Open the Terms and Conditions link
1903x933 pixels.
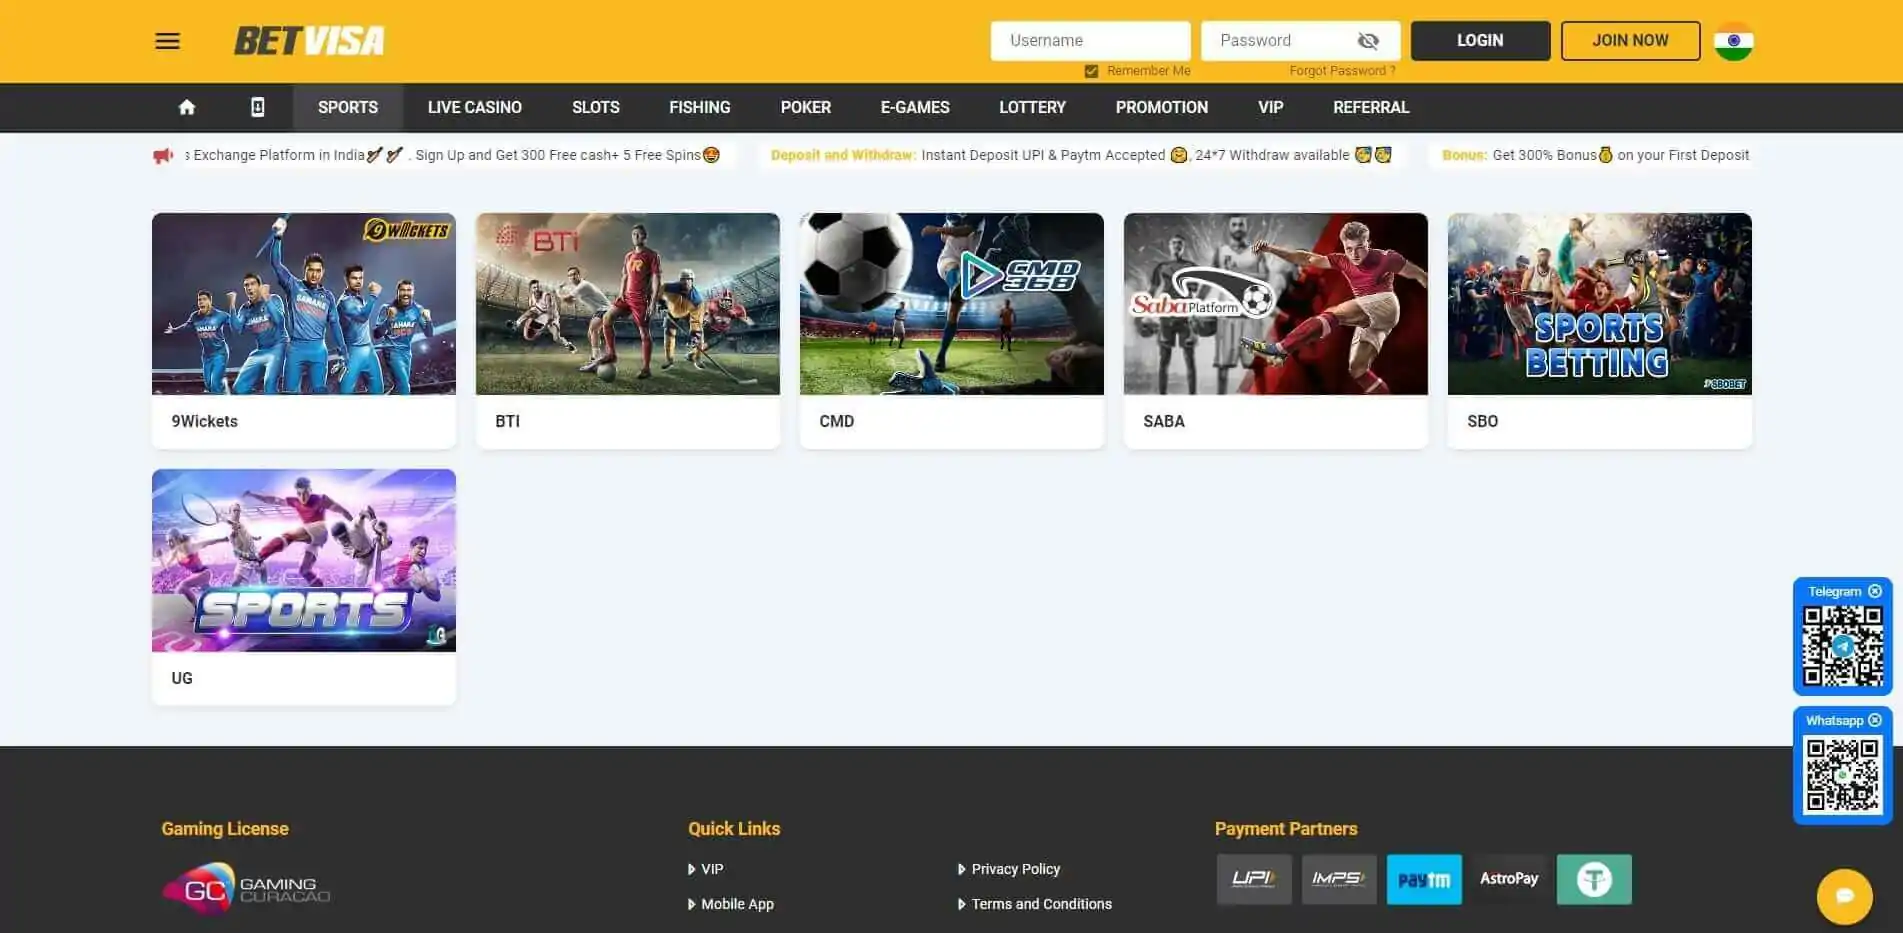point(1041,904)
